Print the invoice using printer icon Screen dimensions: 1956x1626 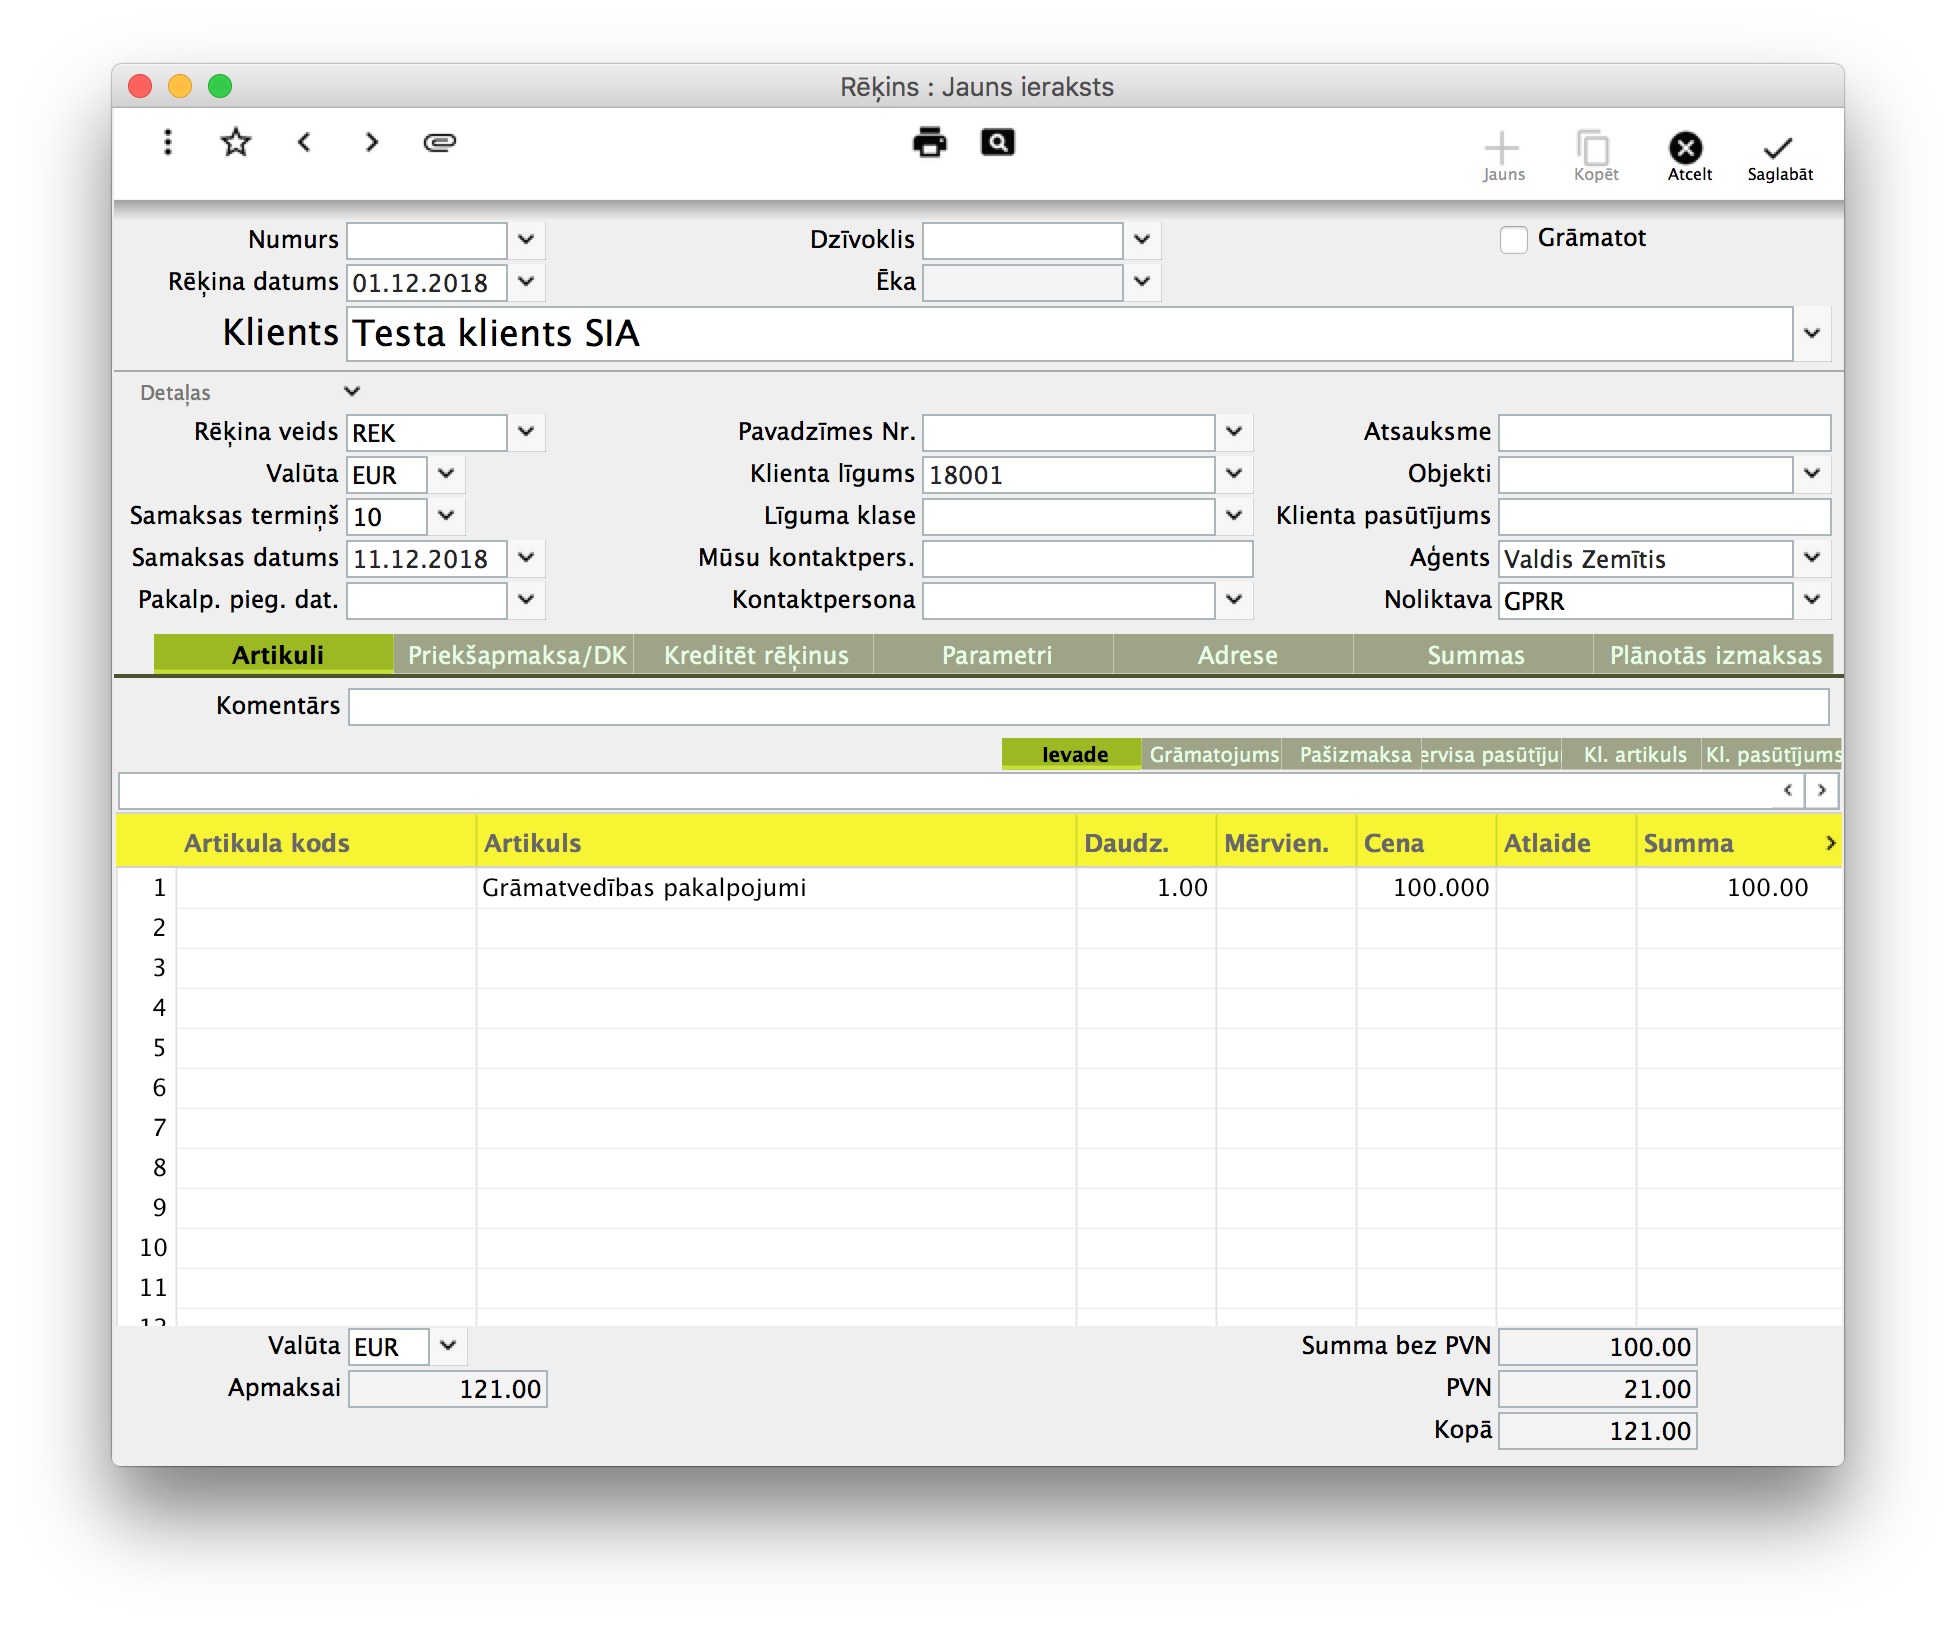pos(930,143)
